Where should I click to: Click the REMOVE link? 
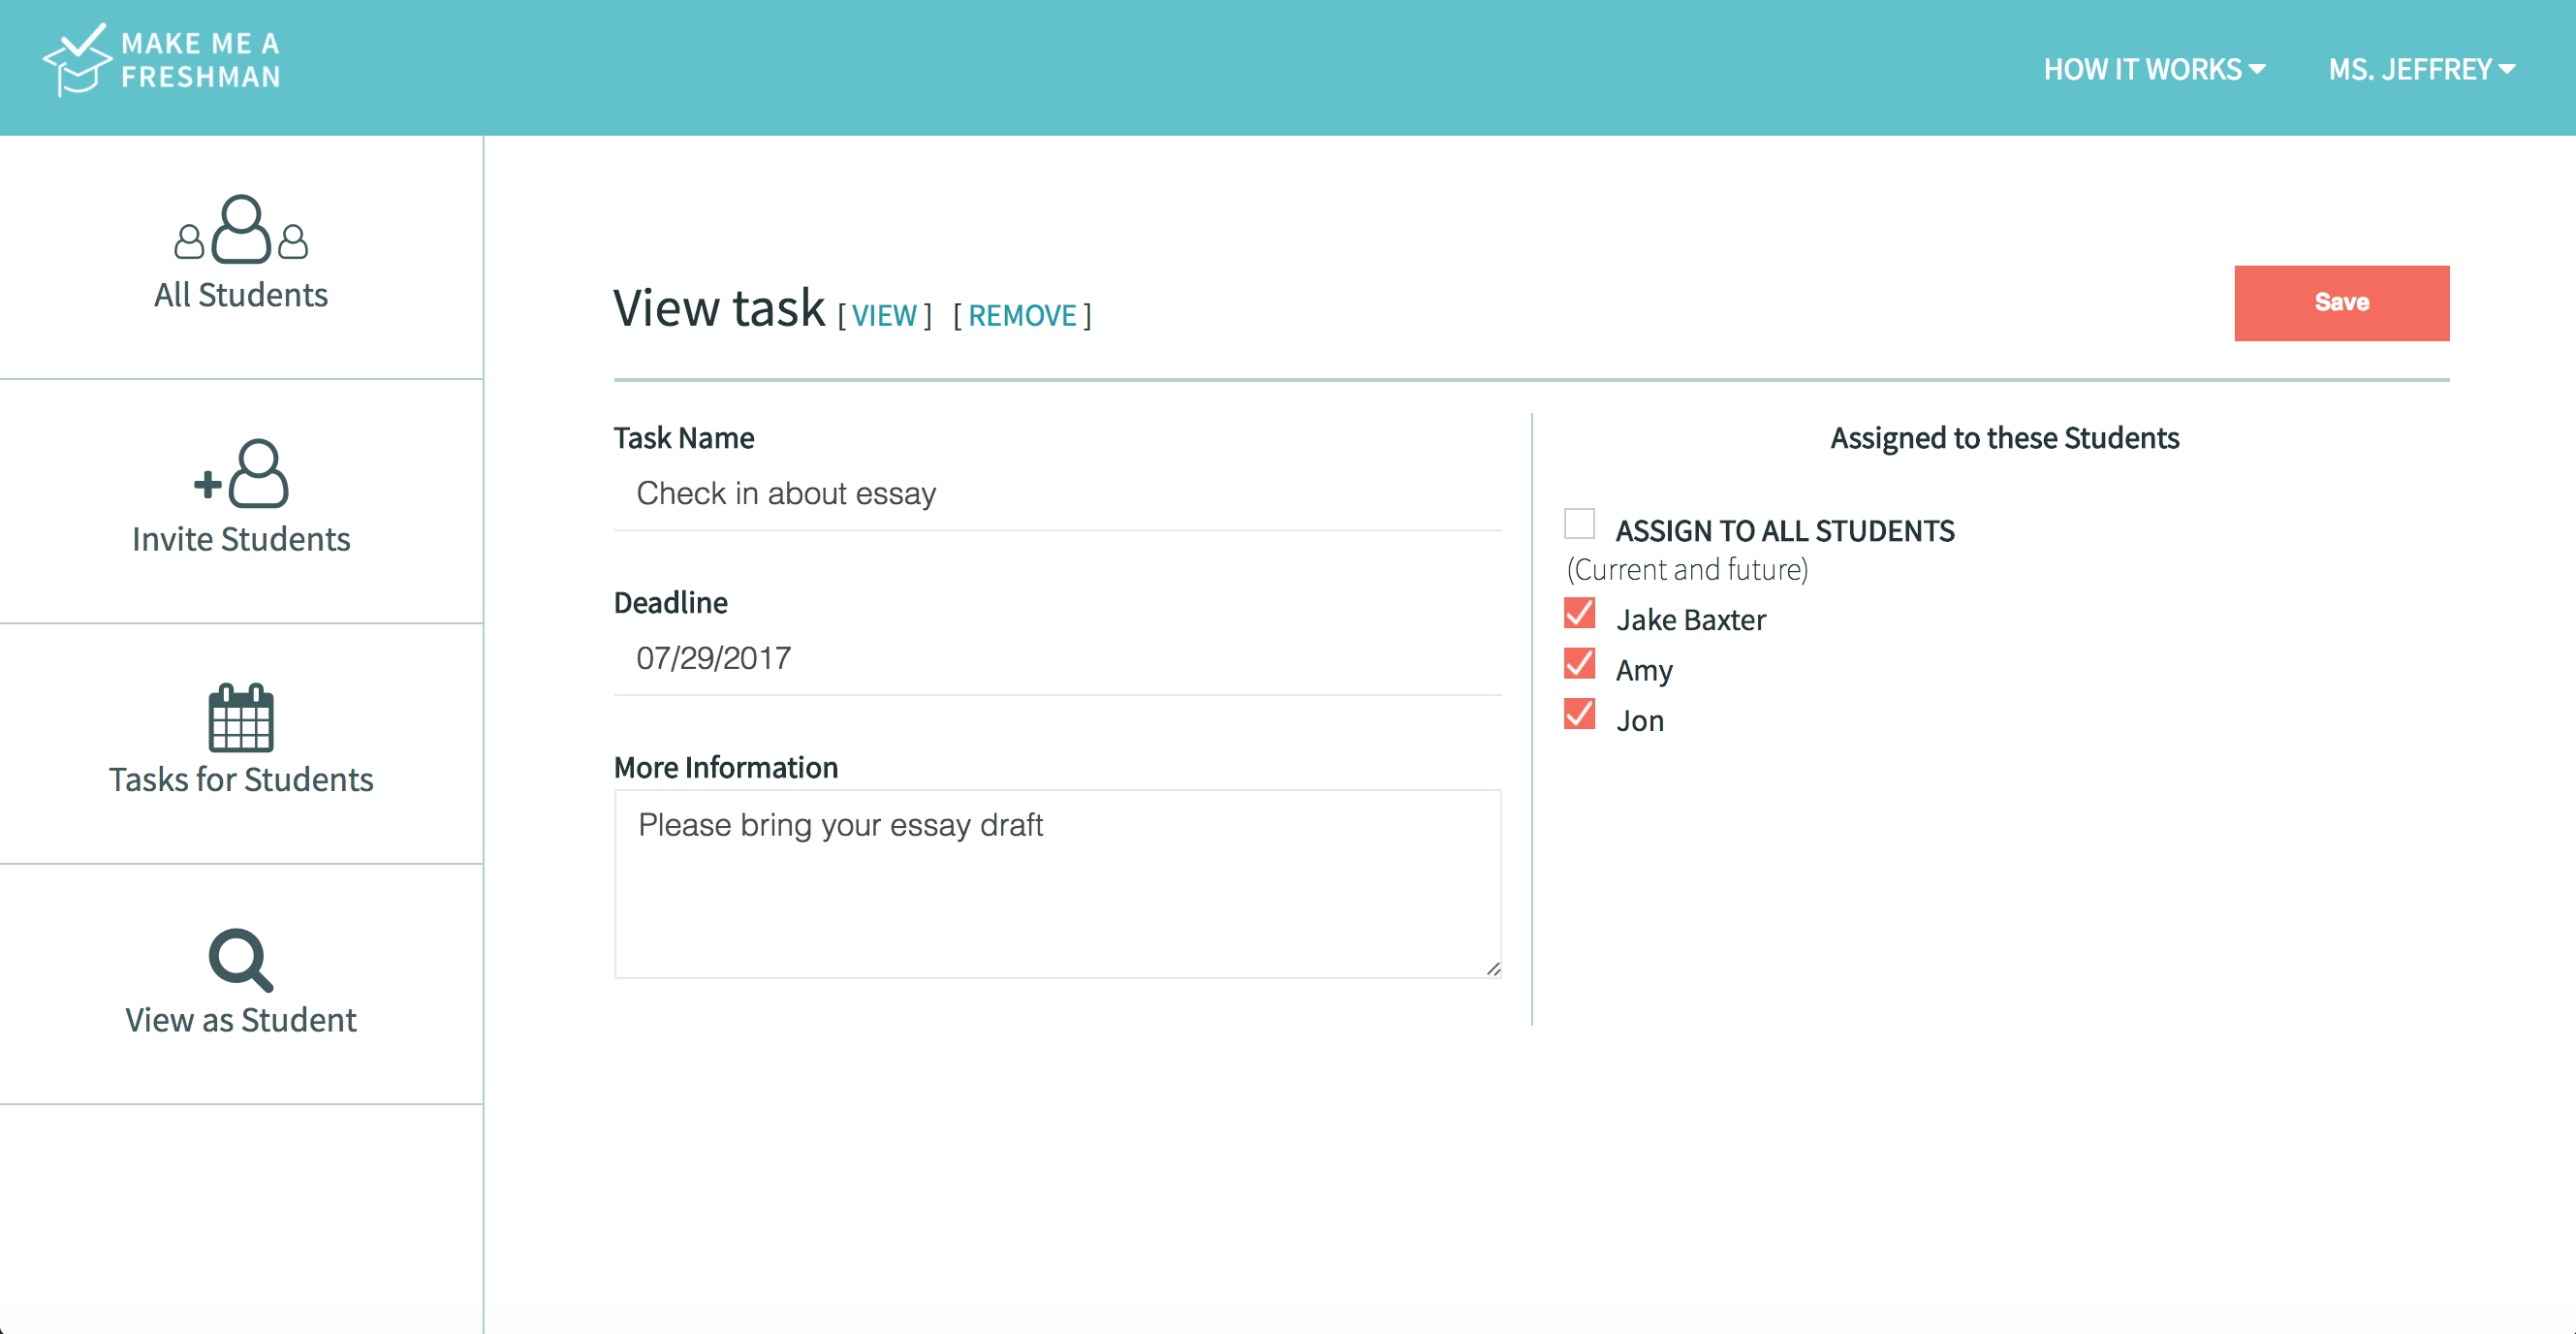(x=1022, y=316)
